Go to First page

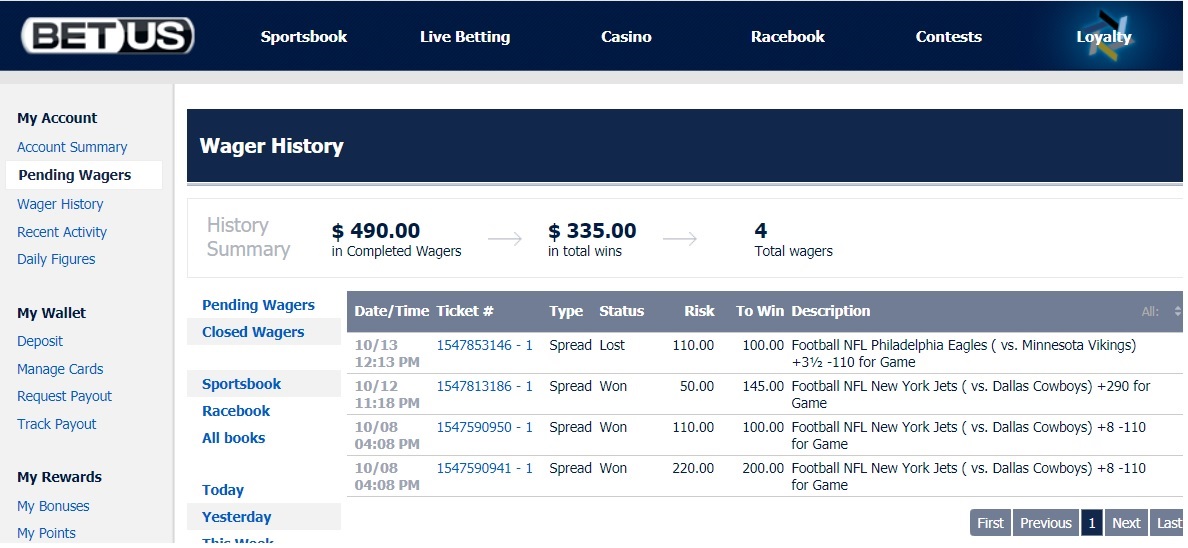[990, 523]
